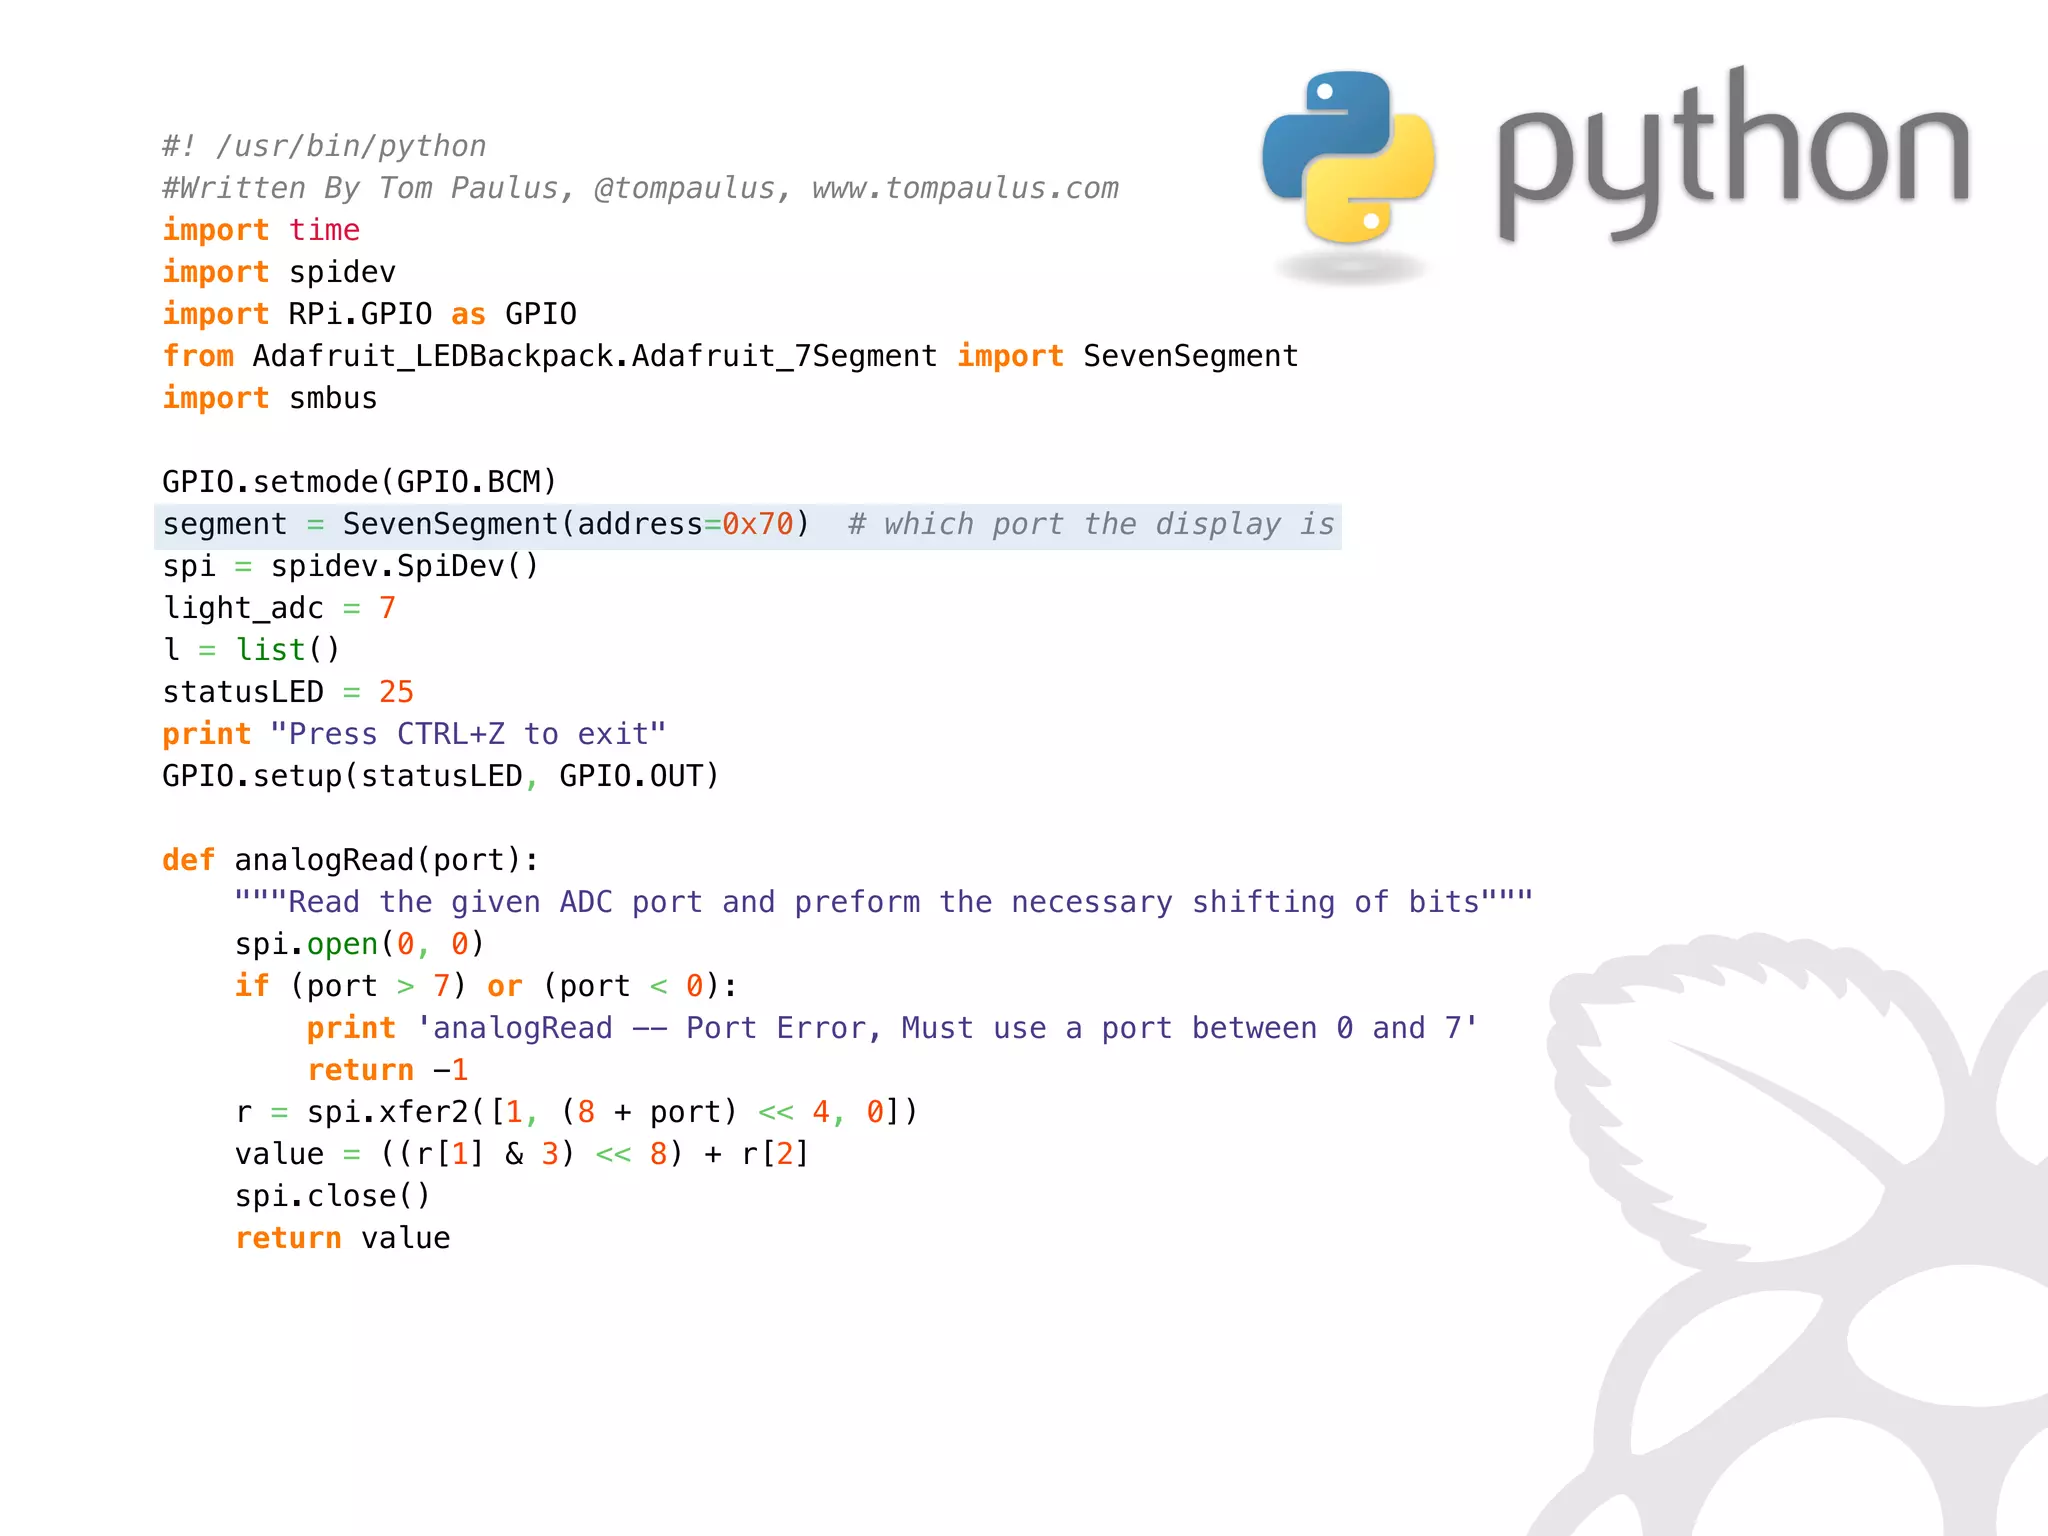Click the 'def analogRead(port):' definition
This screenshot has width=2048, height=1536.
(x=351, y=860)
